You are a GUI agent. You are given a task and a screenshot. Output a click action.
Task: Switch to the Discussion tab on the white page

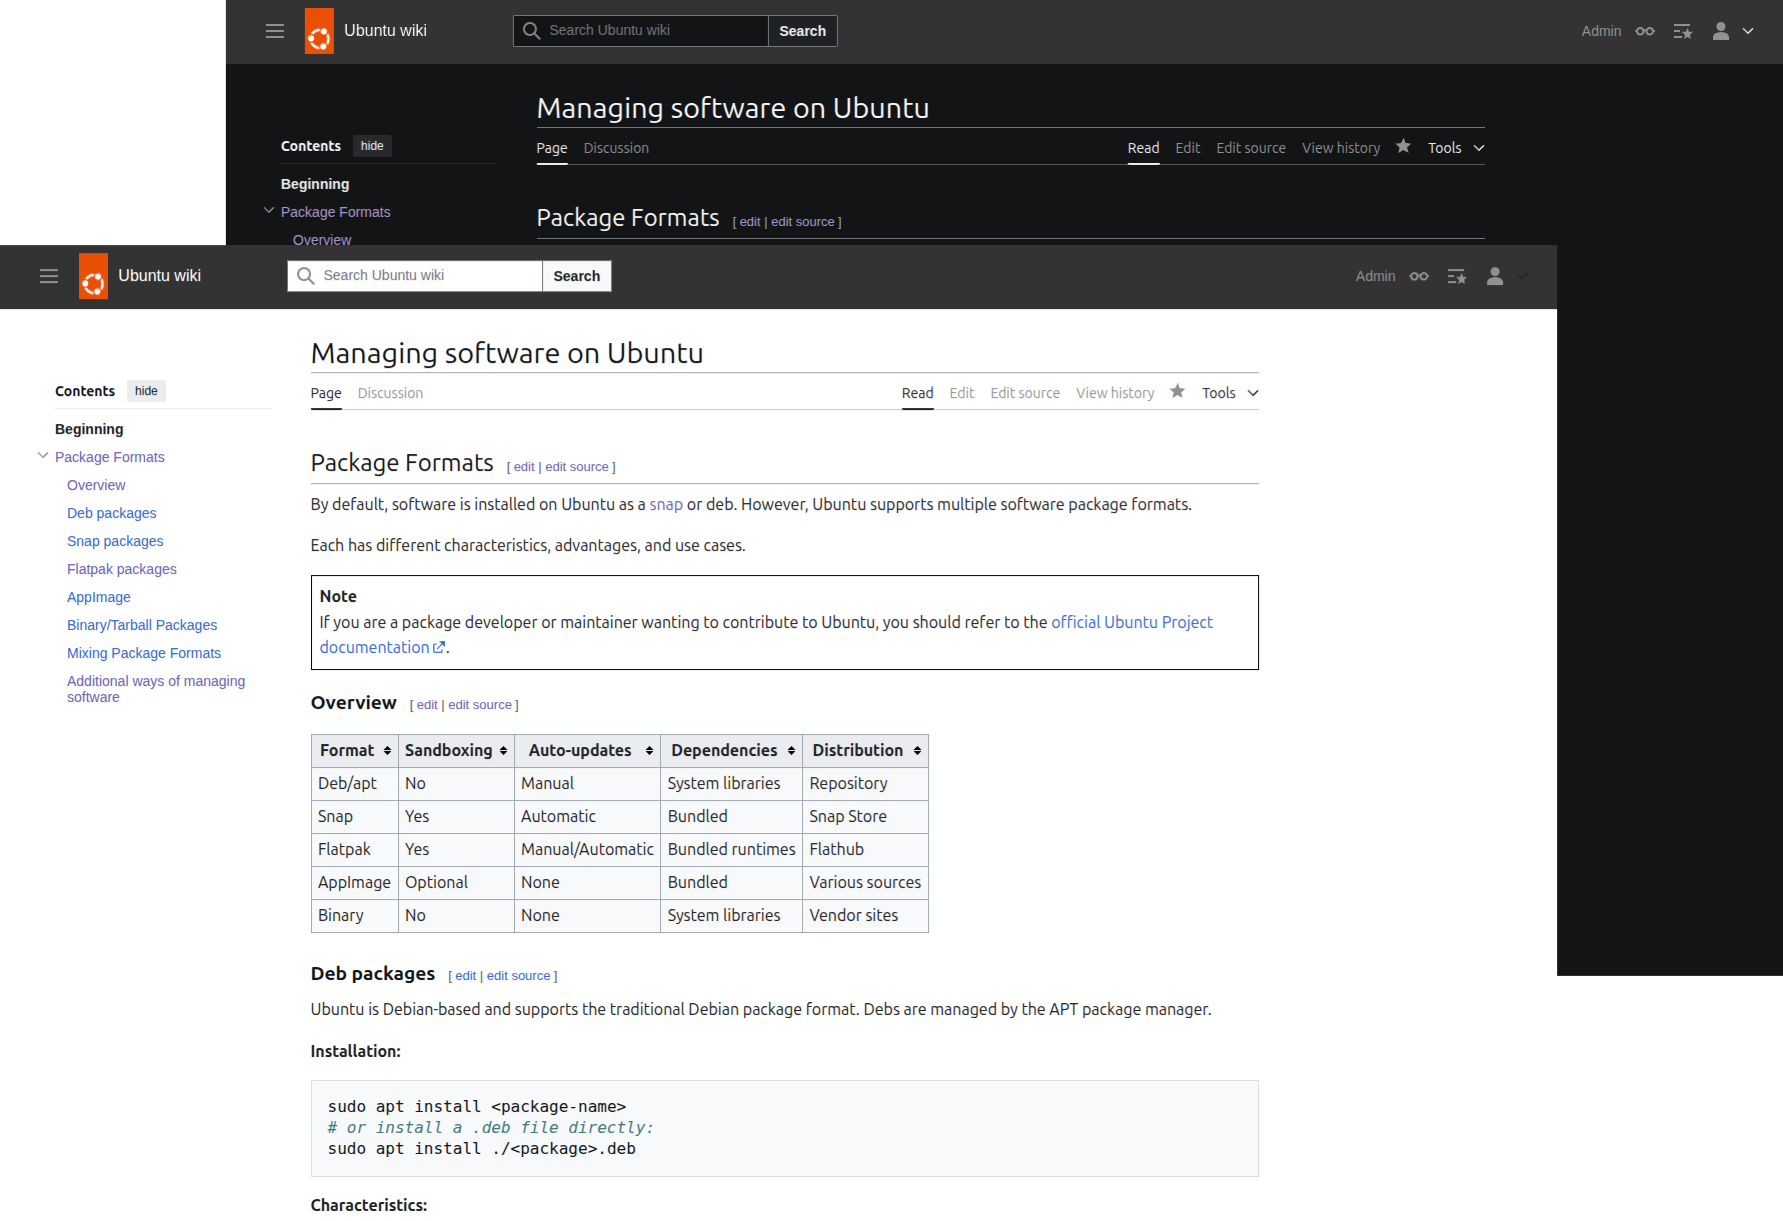pos(390,393)
